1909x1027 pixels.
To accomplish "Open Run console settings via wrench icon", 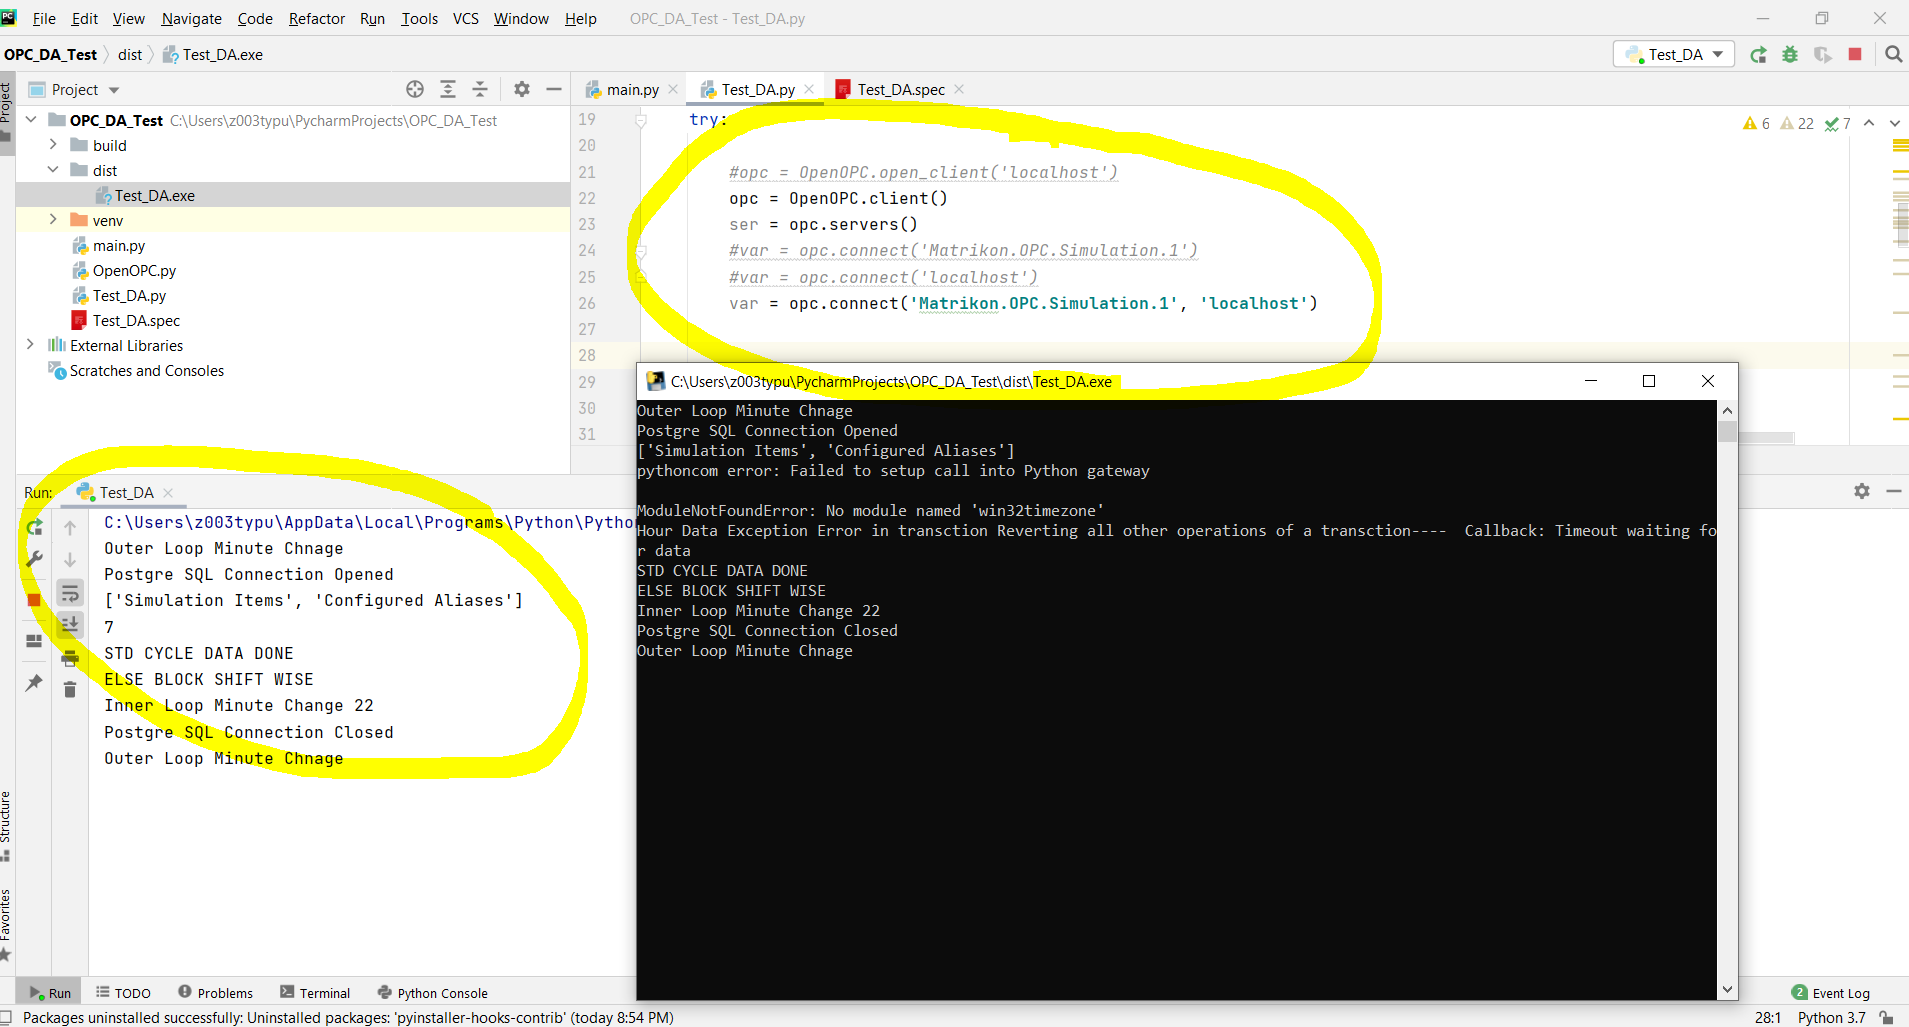I will [x=33, y=559].
